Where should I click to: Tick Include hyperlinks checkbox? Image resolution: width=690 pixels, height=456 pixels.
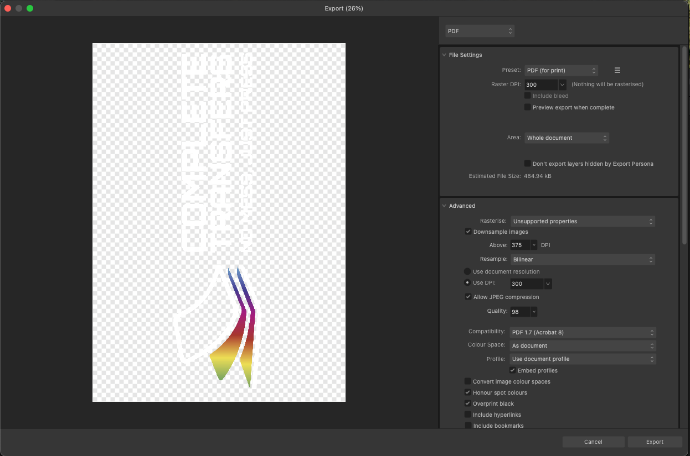click(467, 414)
